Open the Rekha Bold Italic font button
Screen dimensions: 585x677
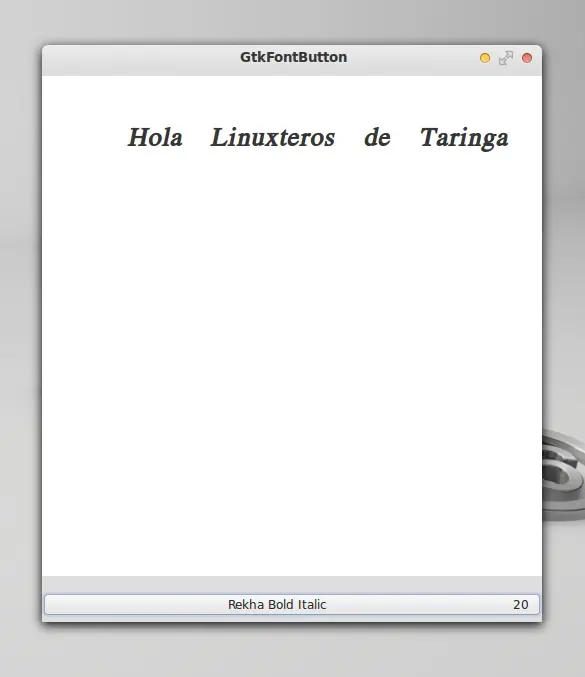[292, 604]
